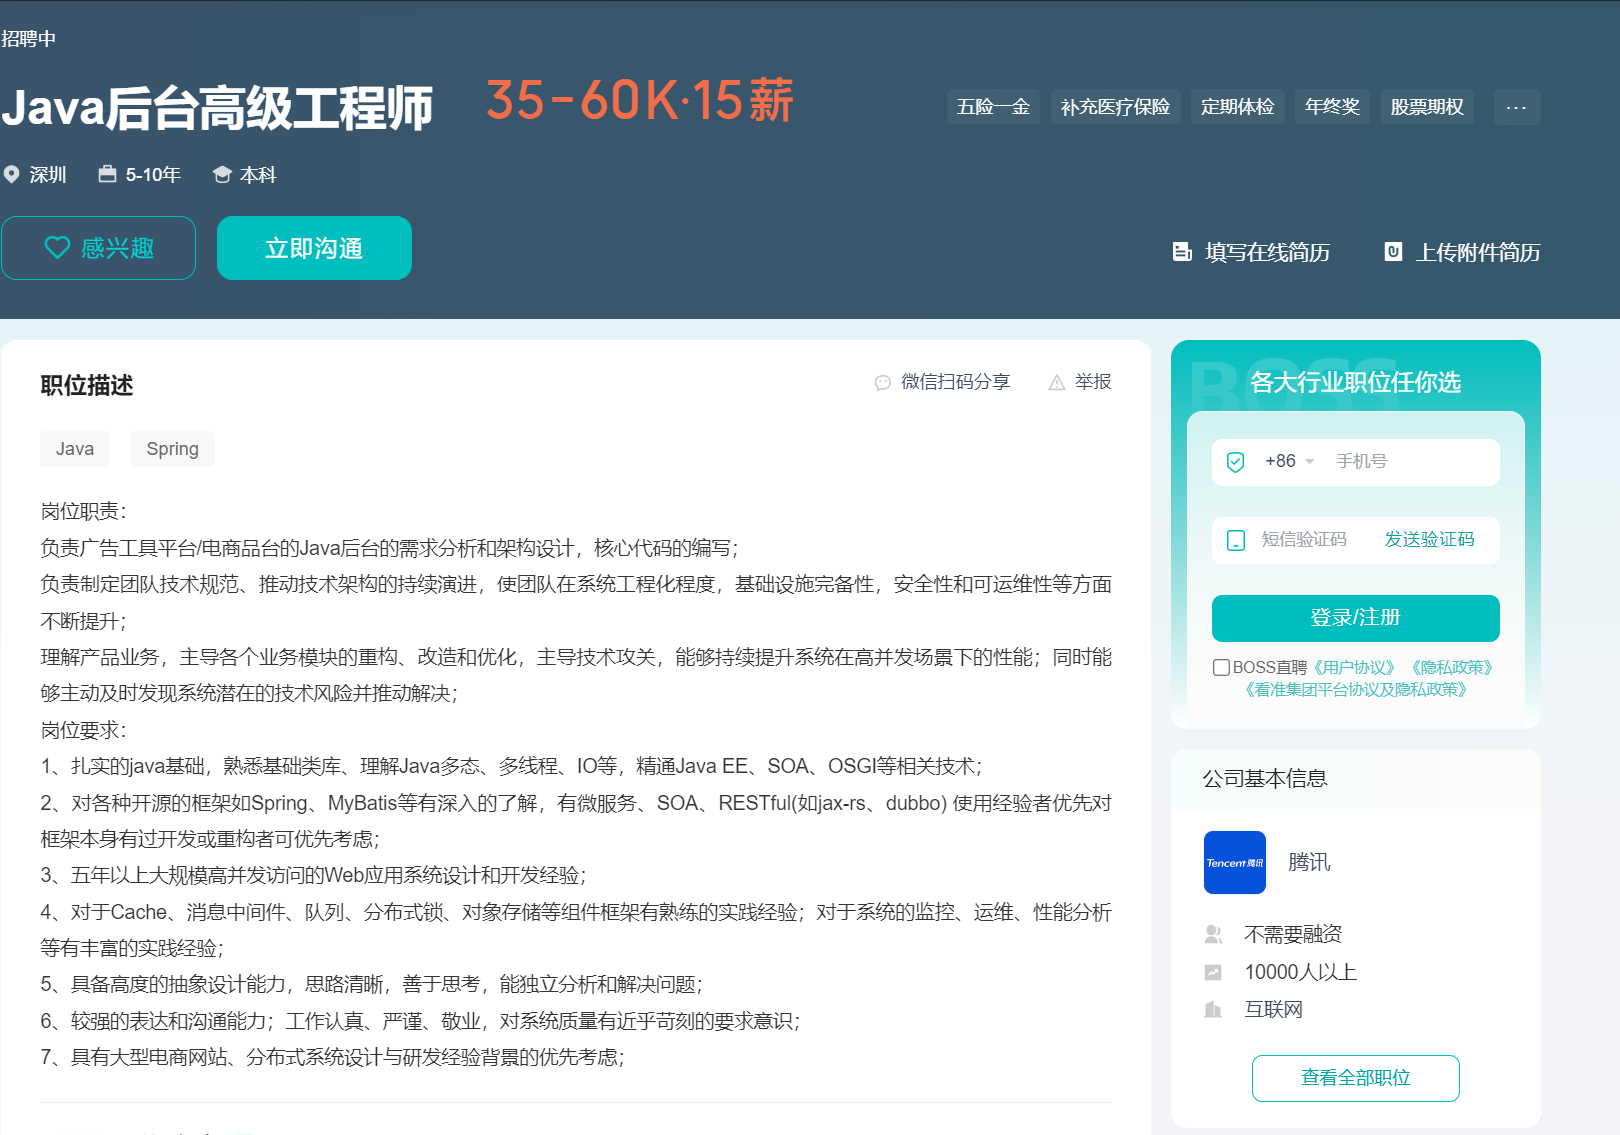
Task: Click the shield icon in phone field
Action: coord(1236,462)
